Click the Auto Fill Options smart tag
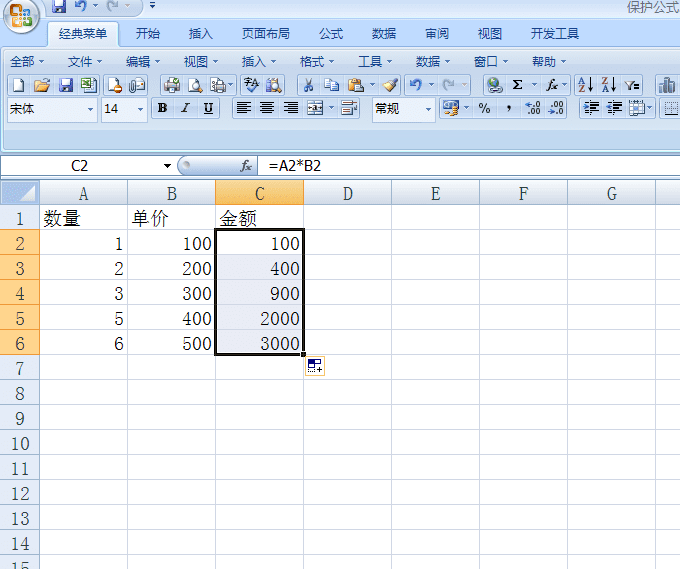 click(315, 366)
